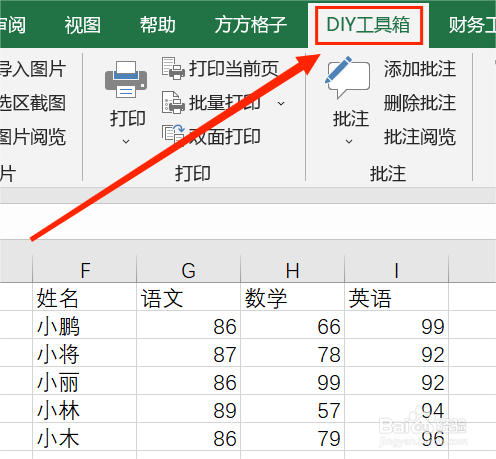496x459 pixels.
Task: Click the 打印当前页 icon
Action: (x=173, y=69)
